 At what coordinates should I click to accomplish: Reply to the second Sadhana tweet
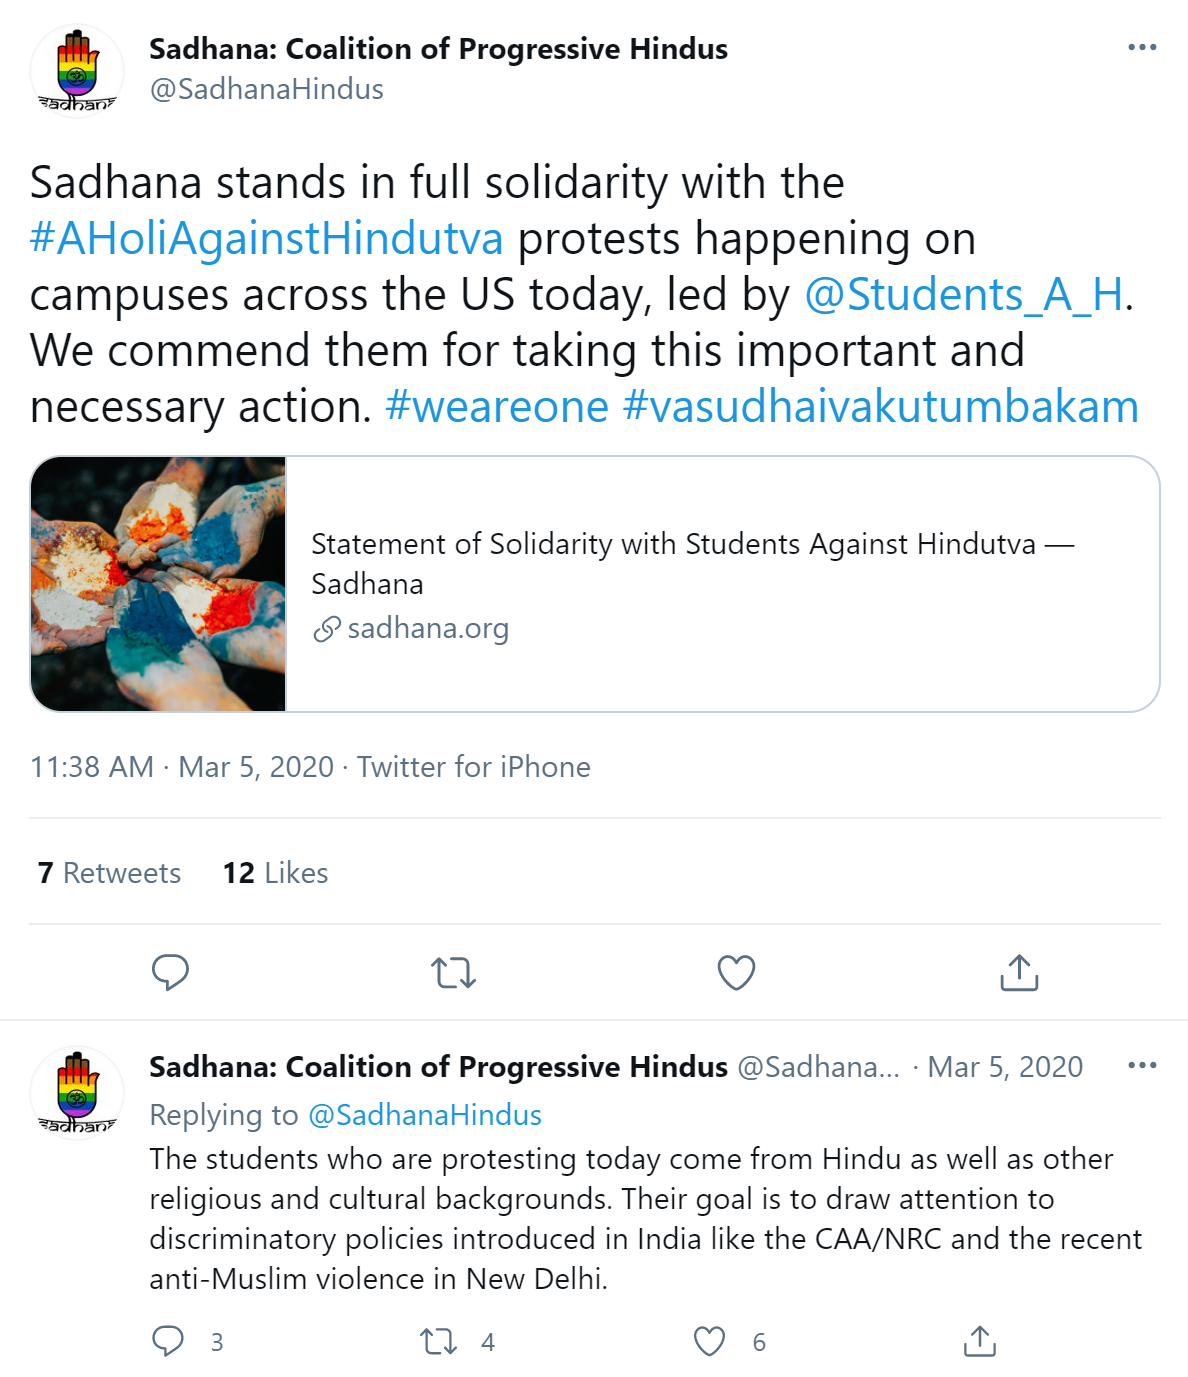click(168, 1341)
